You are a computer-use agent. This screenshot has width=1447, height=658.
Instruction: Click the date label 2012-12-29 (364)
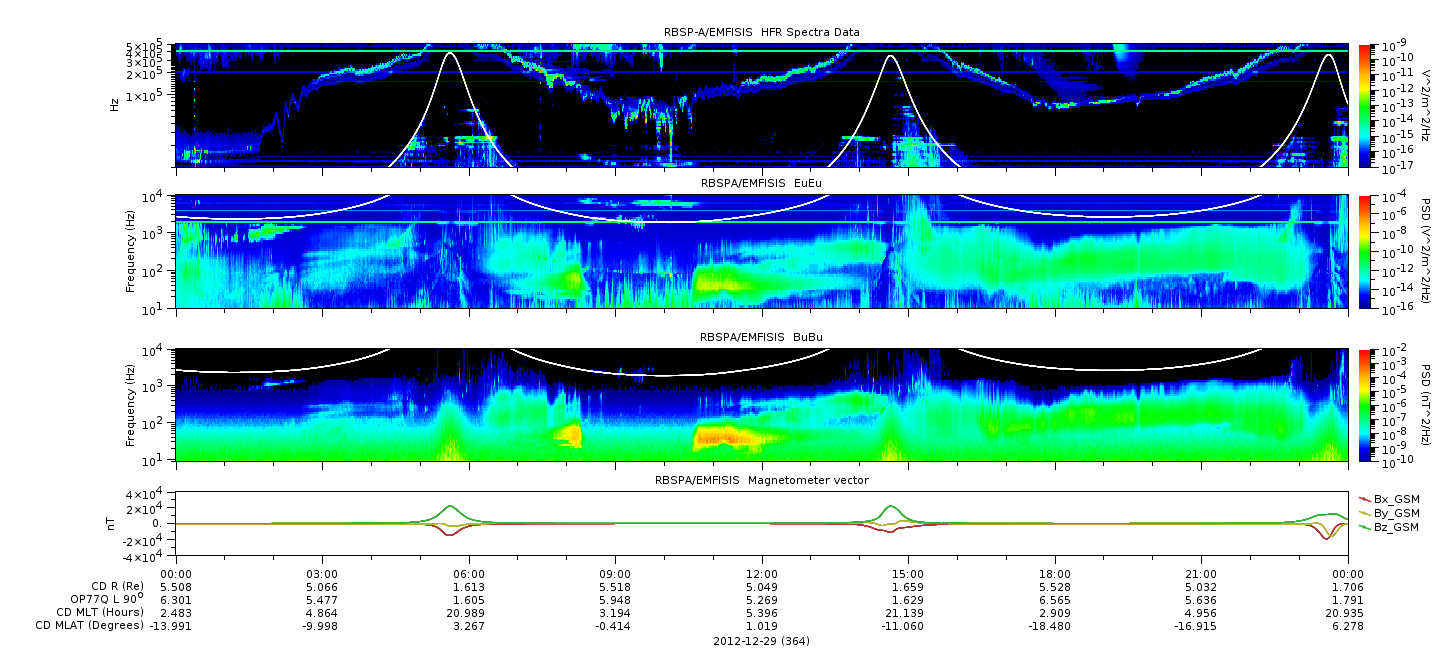(761, 641)
